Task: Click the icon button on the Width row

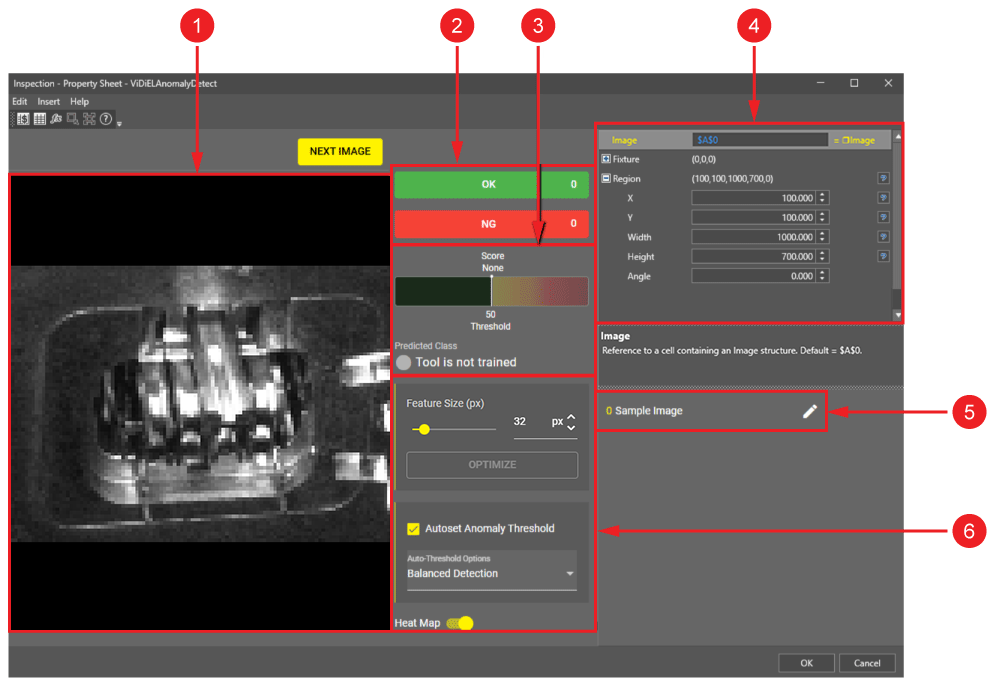Action: point(883,237)
